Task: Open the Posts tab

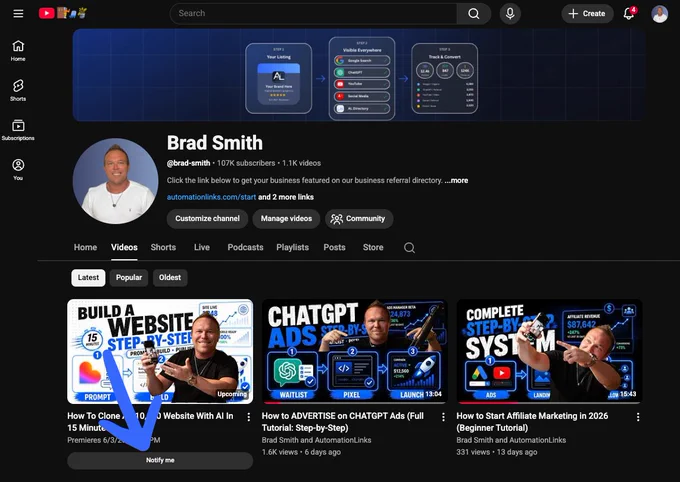Action: 334,247
